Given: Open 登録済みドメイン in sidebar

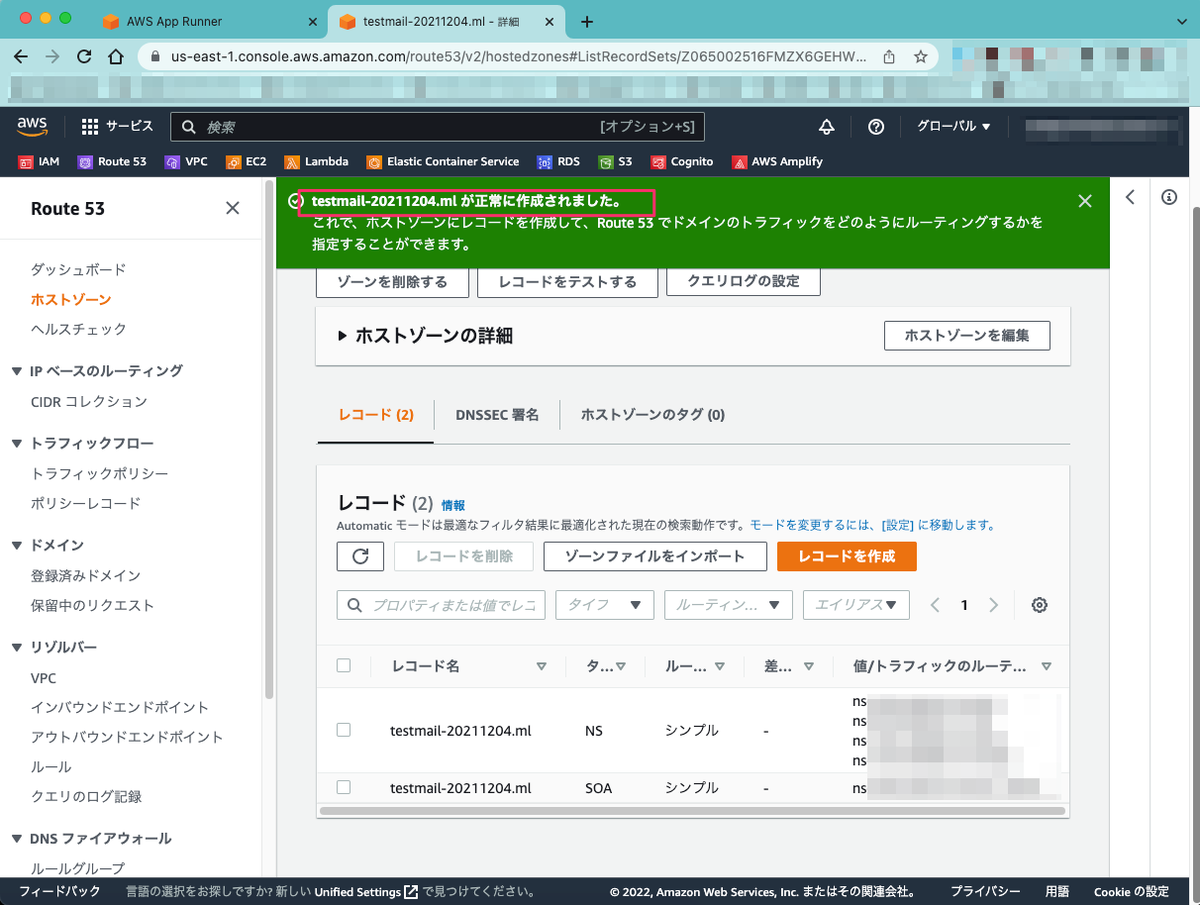Looking at the screenshot, I should pyautogui.click(x=86, y=575).
